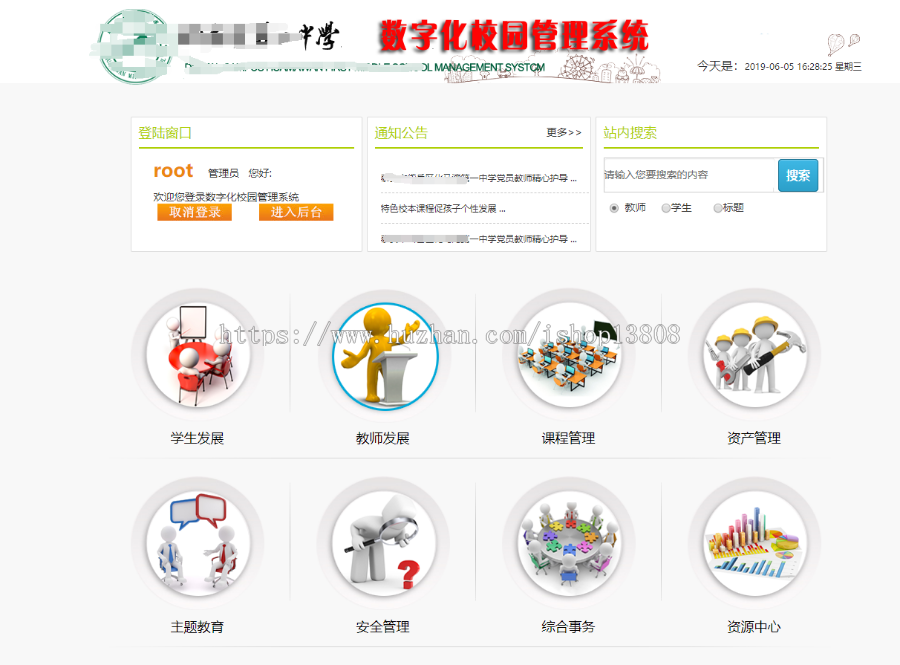
Task: Select the 标题 search radio button
Action: (717, 208)
